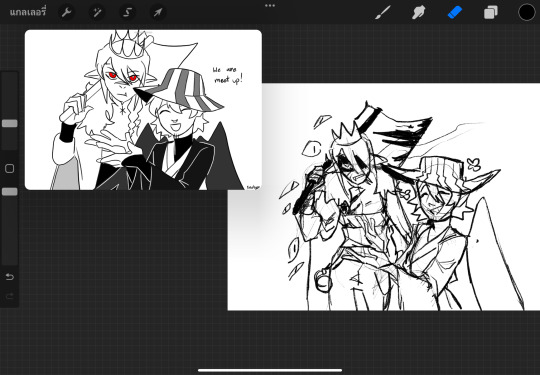
Task: Undo the last stroke with undo arrow
Action: coord(10,277)
